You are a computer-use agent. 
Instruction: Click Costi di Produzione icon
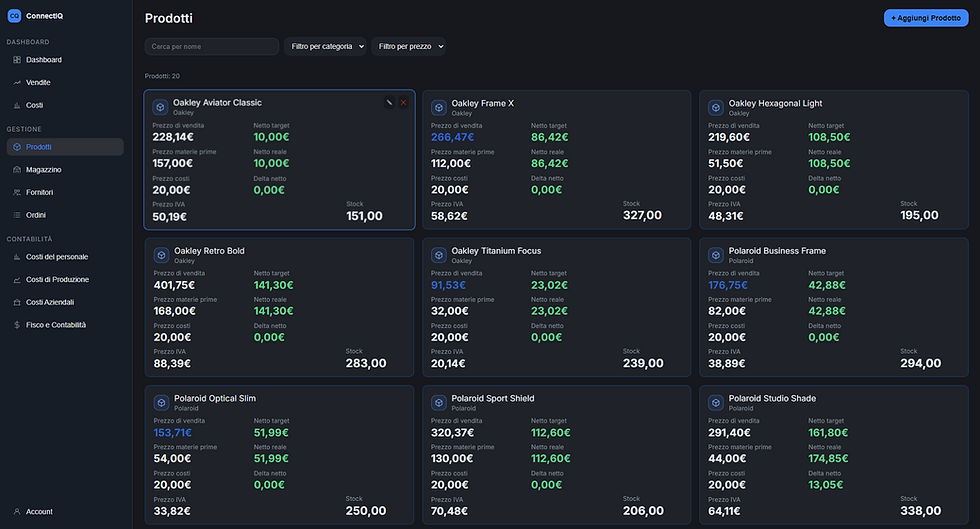click(17, 280)
